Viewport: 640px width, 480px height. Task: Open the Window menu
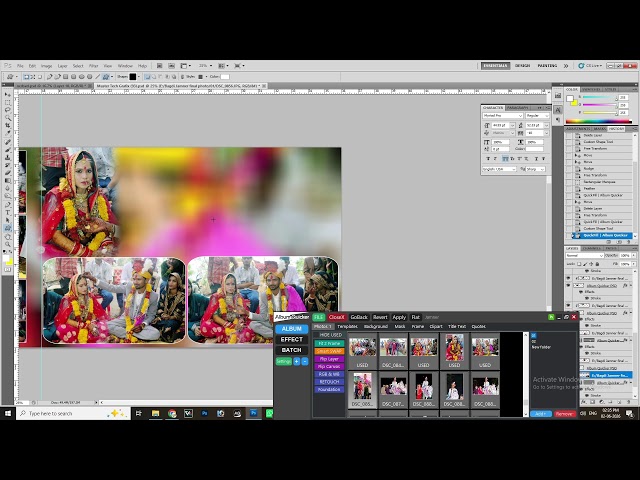[125, 66]
